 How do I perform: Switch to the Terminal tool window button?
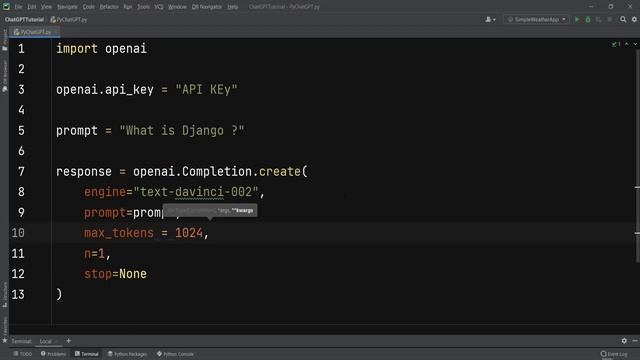(87, 354)
